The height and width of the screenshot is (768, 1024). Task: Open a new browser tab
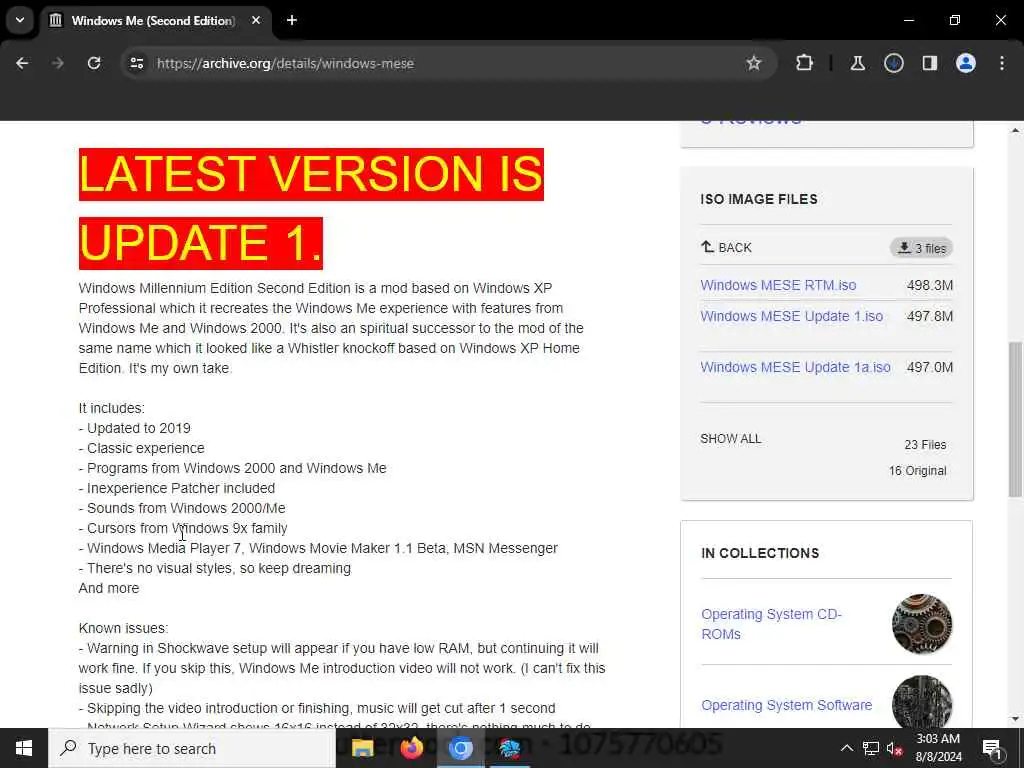[292, 21]
